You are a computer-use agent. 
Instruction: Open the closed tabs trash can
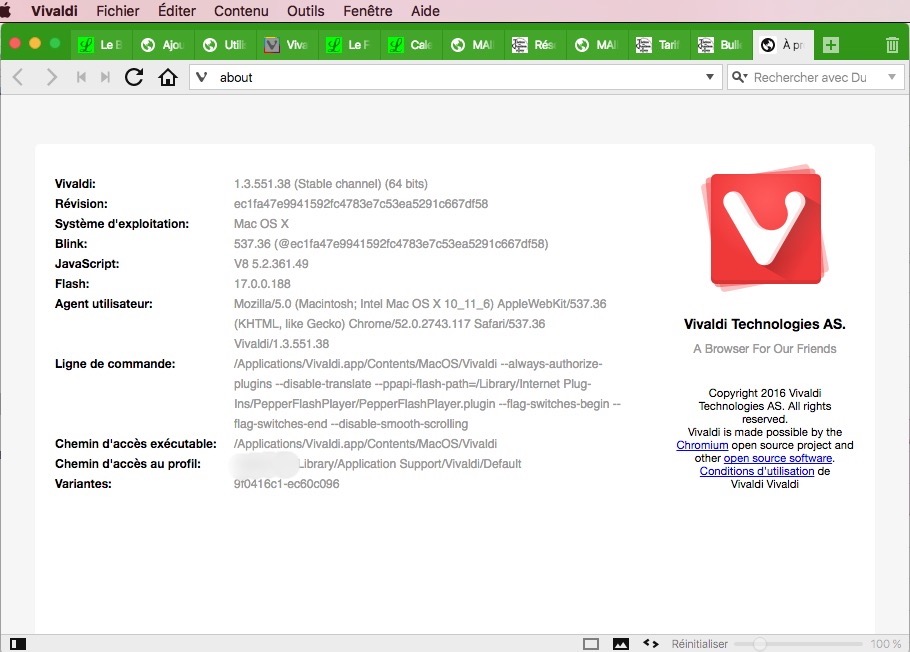click(891, 45)
